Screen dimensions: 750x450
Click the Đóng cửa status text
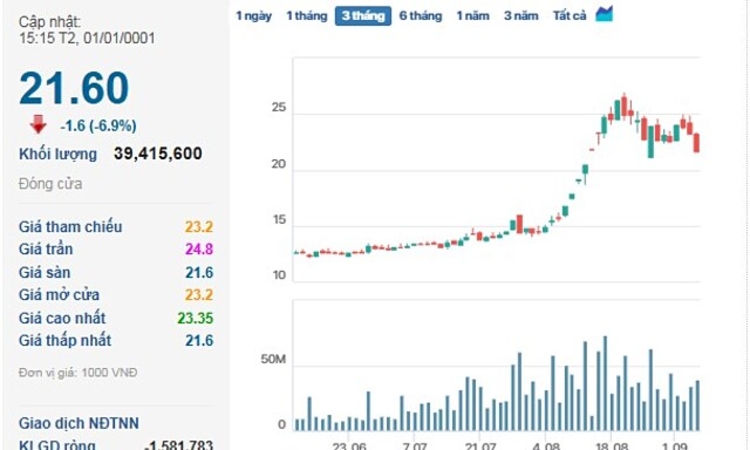(x=50, y=184)
